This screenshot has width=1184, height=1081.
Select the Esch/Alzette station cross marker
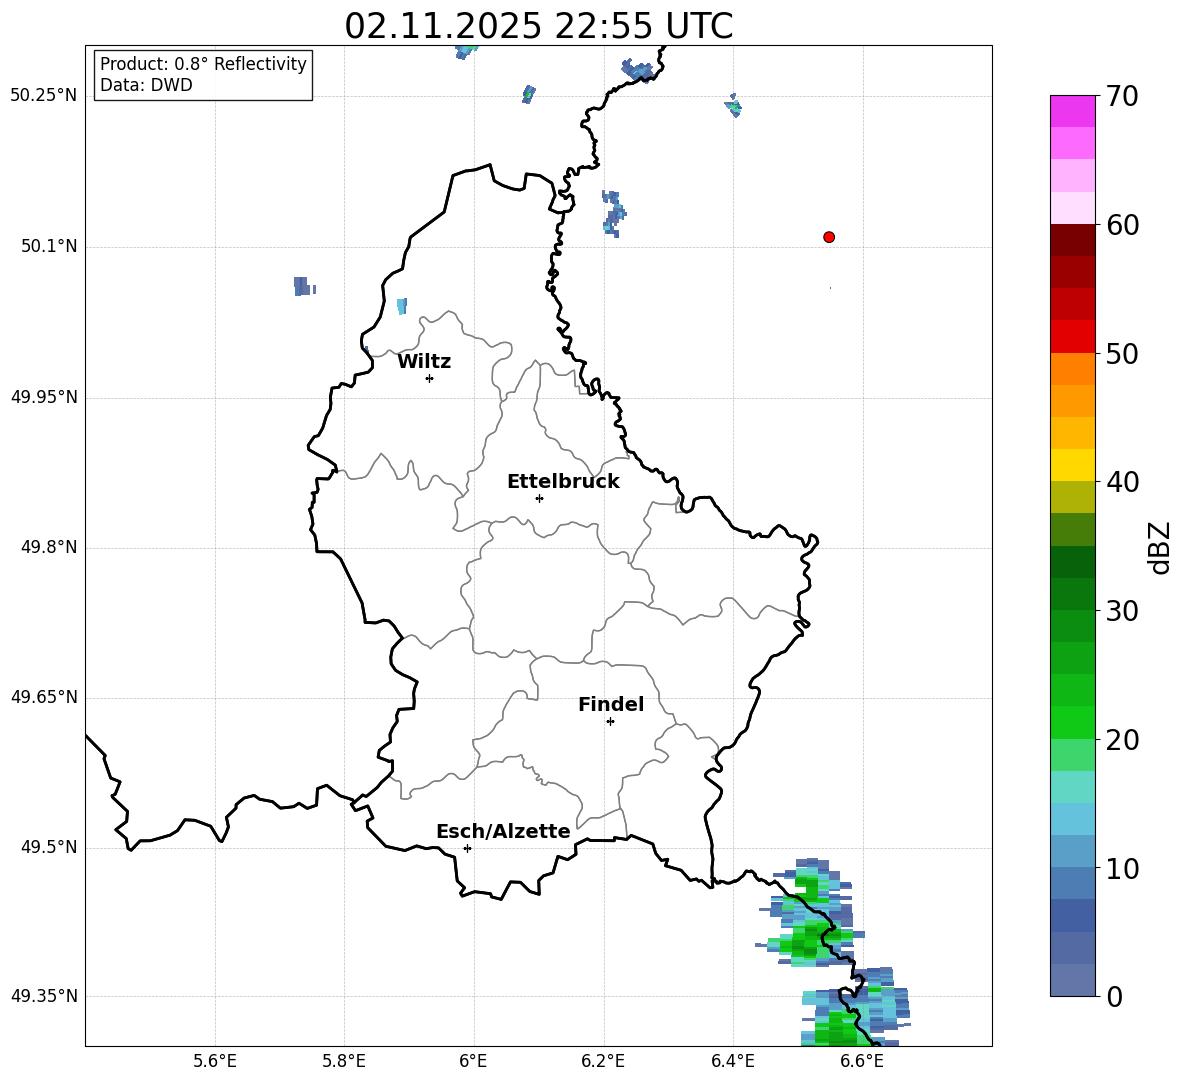click(467, 848)
